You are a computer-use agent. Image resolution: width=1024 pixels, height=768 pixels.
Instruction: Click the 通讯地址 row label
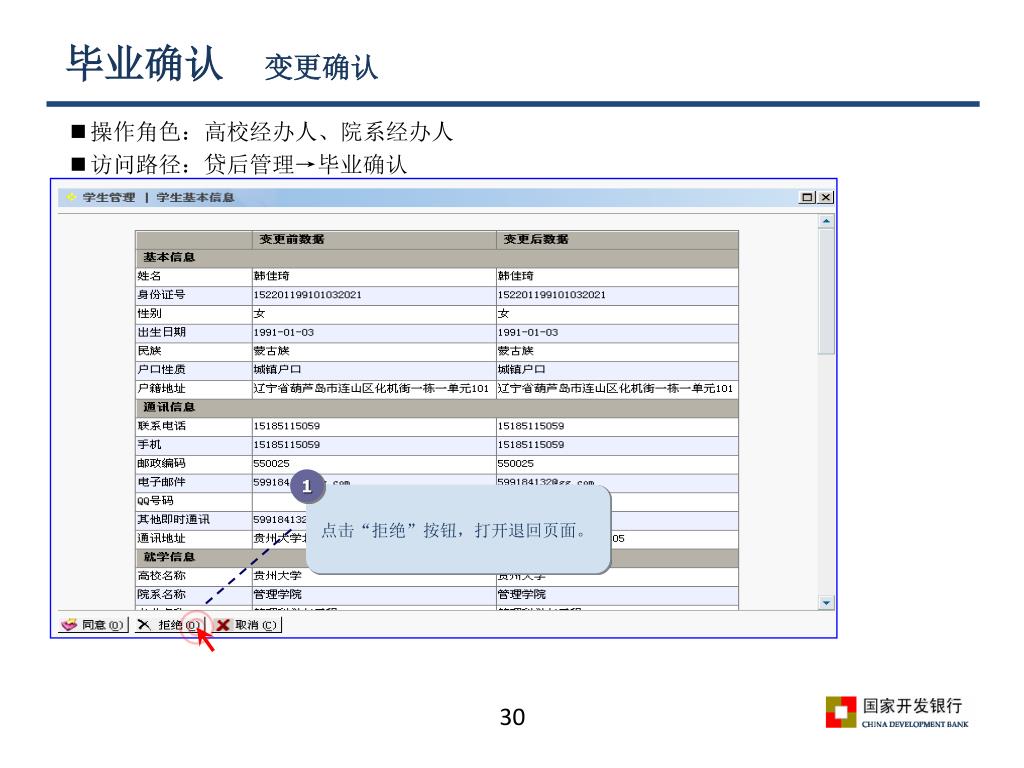[161, 538]
